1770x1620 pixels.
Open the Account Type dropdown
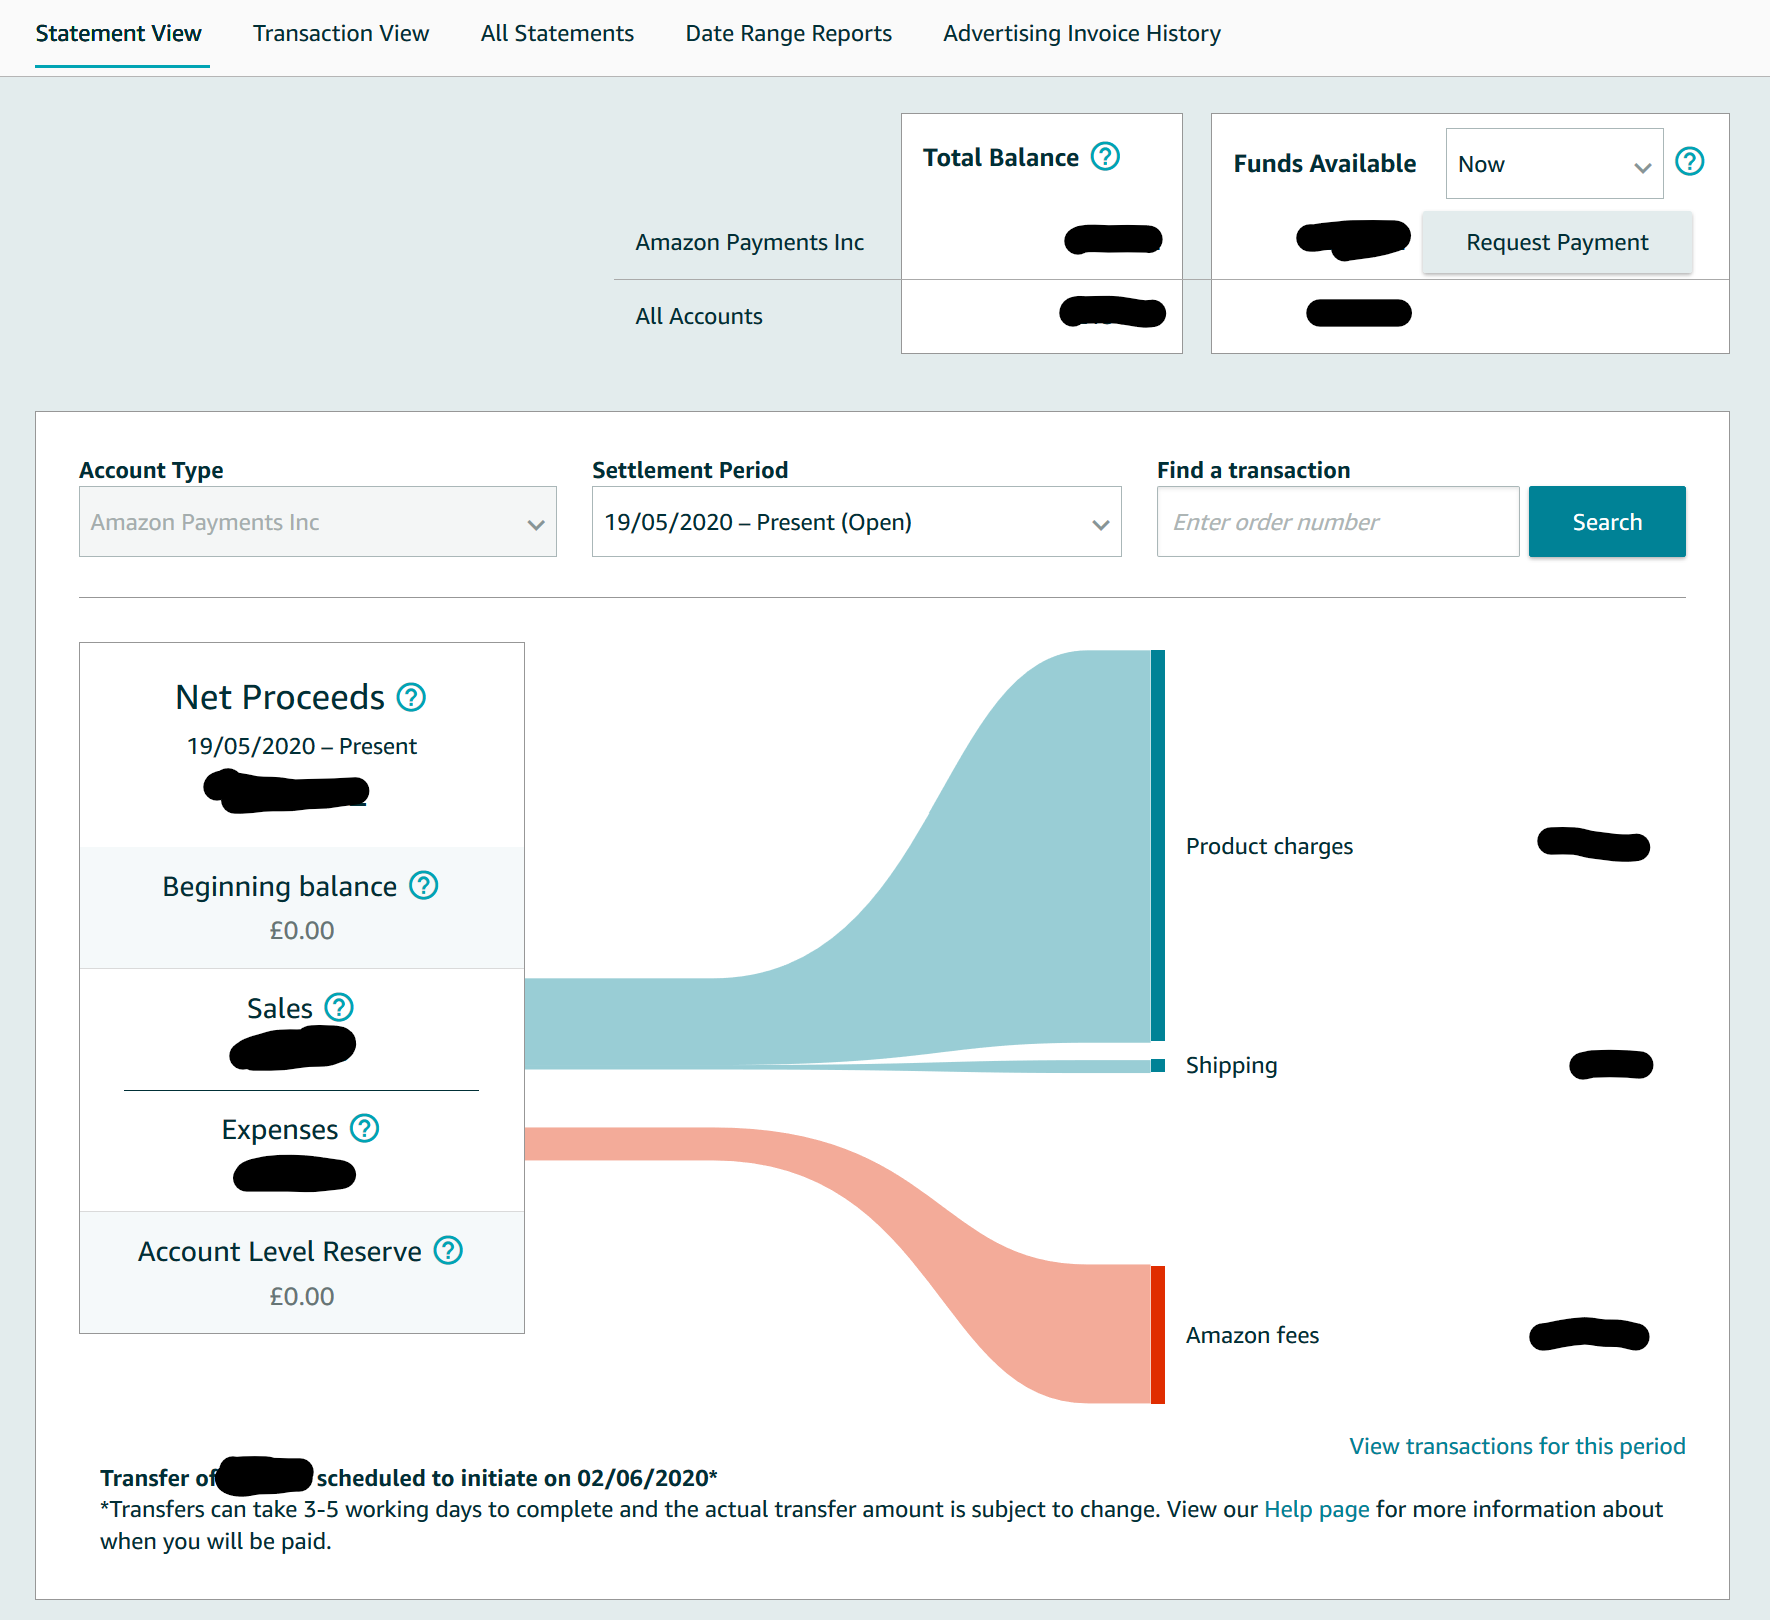point(318,522)
